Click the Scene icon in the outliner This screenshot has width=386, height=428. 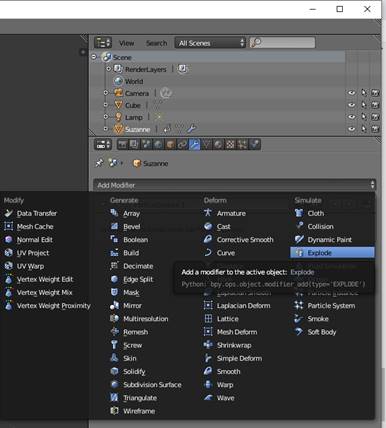click(107, 57)
